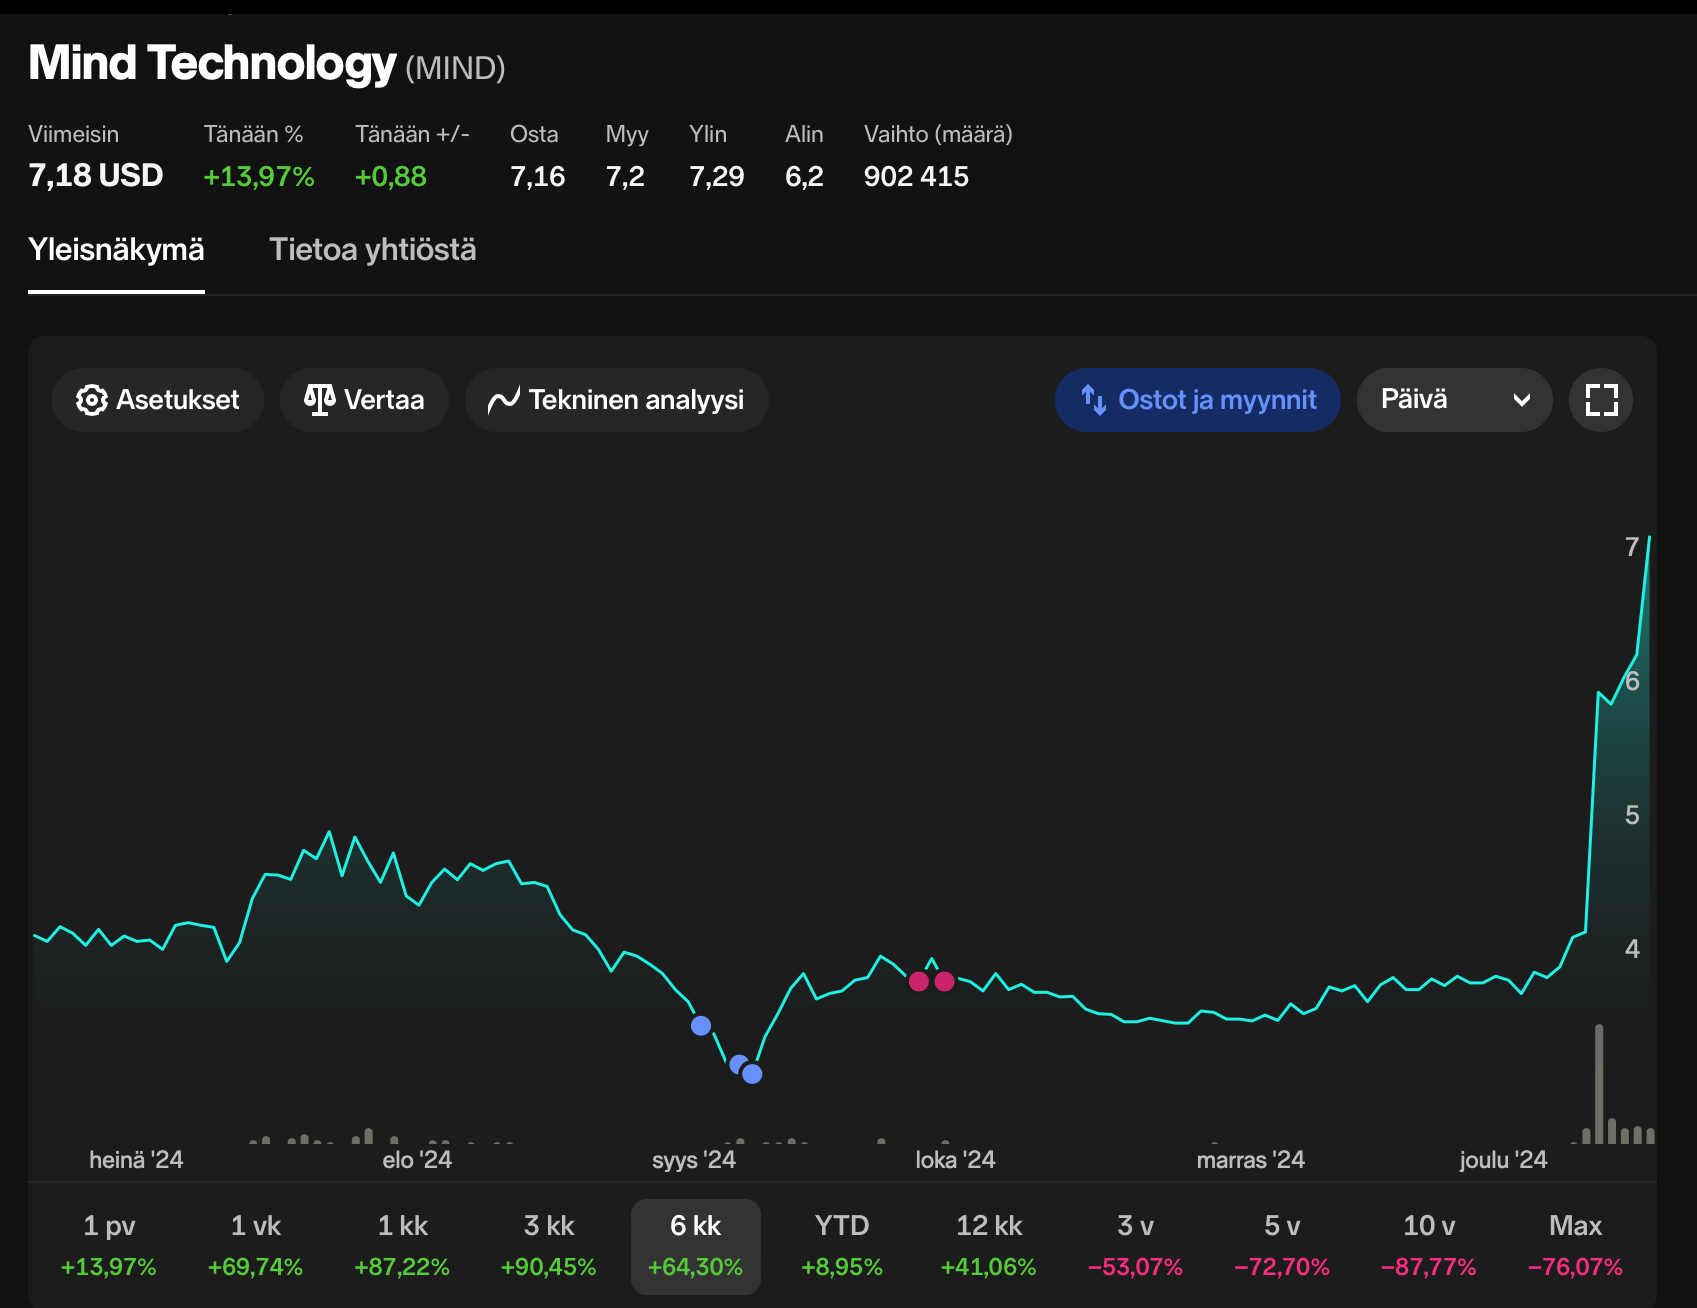Click the chevron arrow in Päivä dropdown

point(1522,401)
